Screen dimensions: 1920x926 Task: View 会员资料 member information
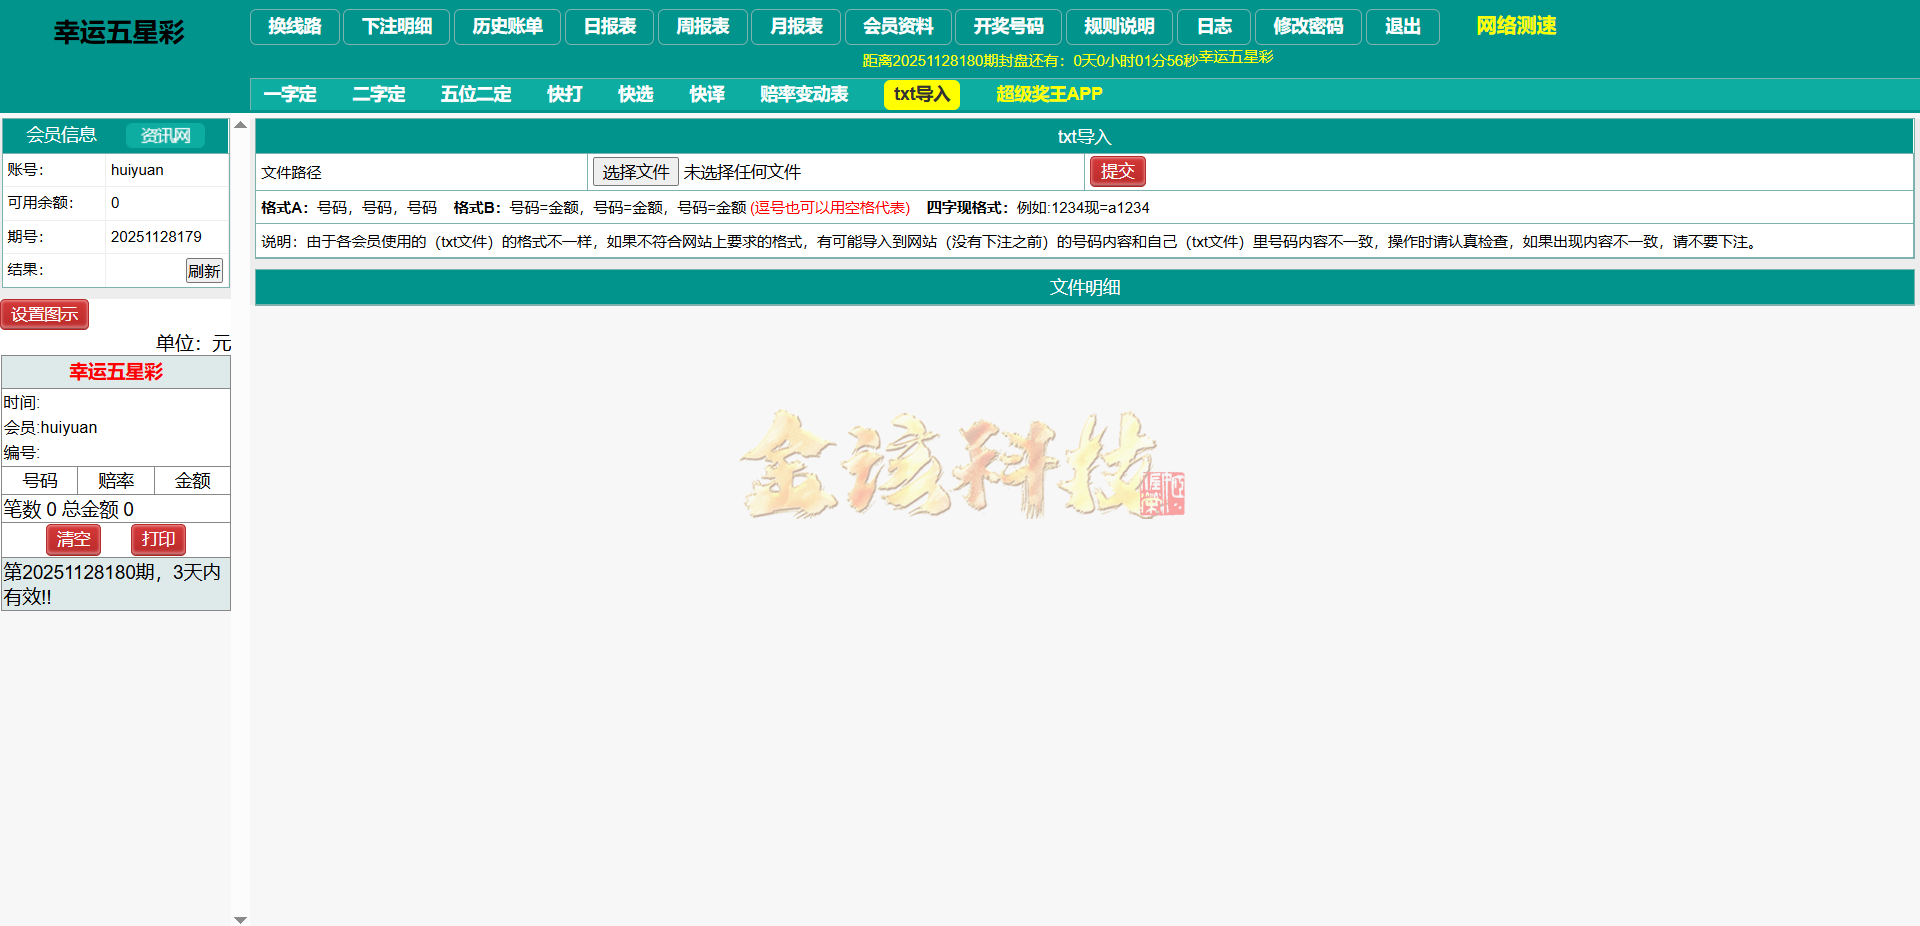tap(898, 27)
